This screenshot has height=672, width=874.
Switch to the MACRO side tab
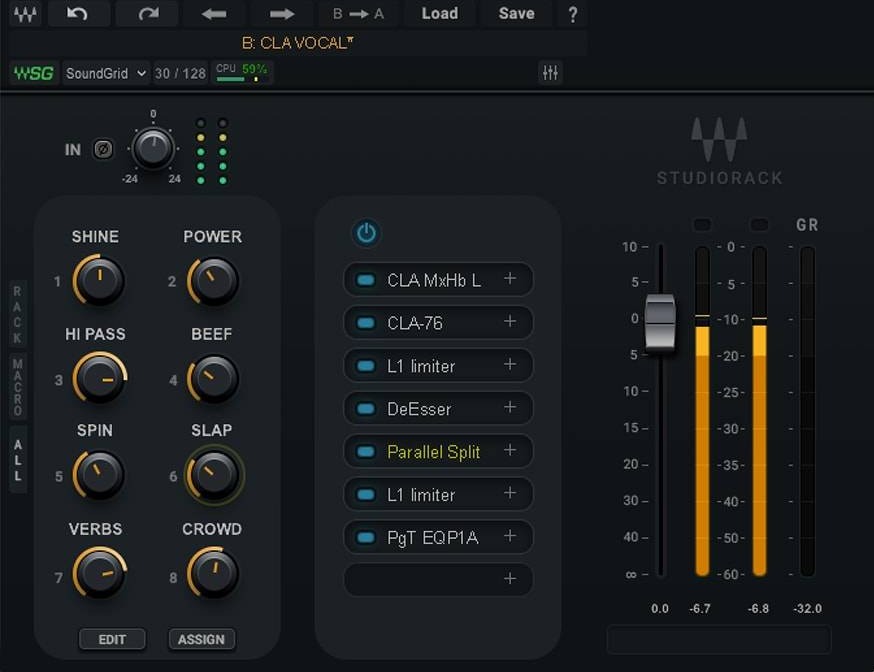coord(18,388)
